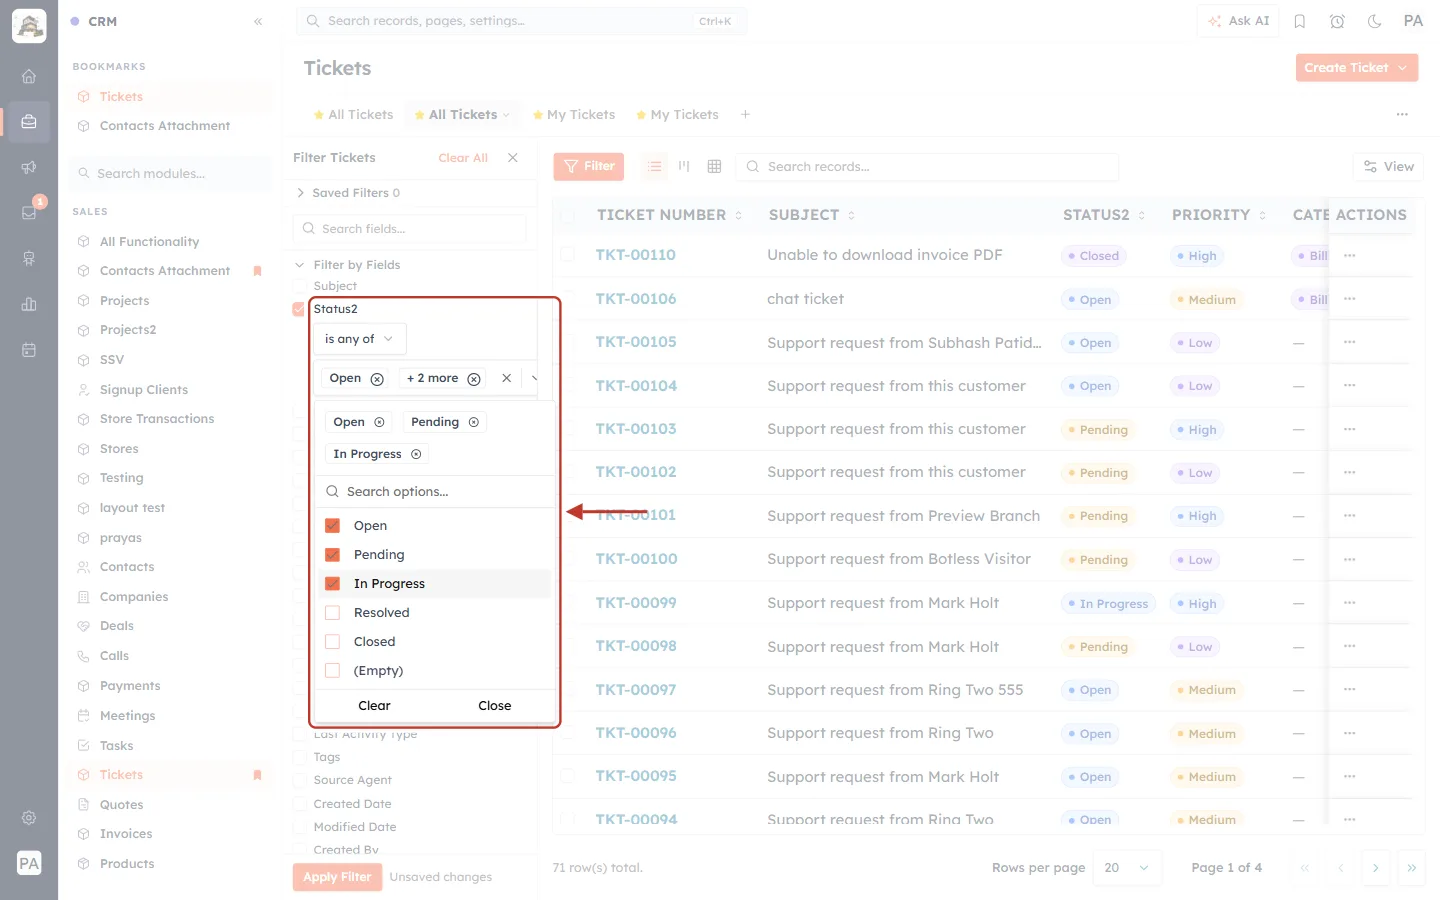The image size is (1440, 900).
Task: Check the Resolved status option
Action: (x=333, y=613)
